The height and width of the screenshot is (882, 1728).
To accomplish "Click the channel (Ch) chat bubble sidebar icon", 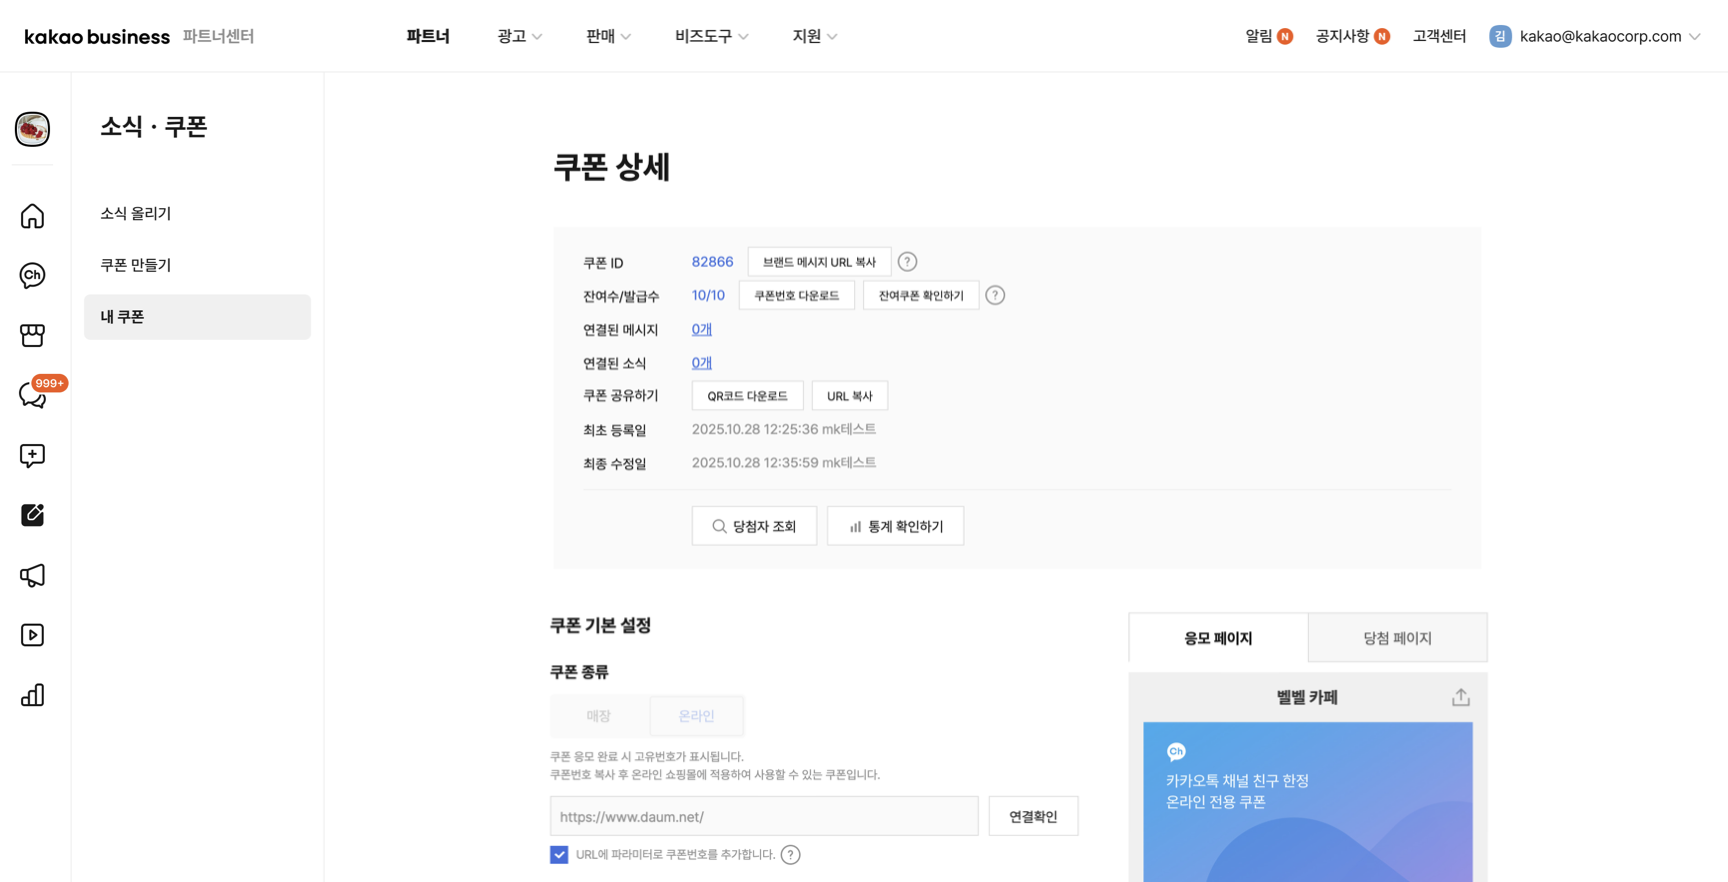I will pyautogui.click(x=32, y=275).
